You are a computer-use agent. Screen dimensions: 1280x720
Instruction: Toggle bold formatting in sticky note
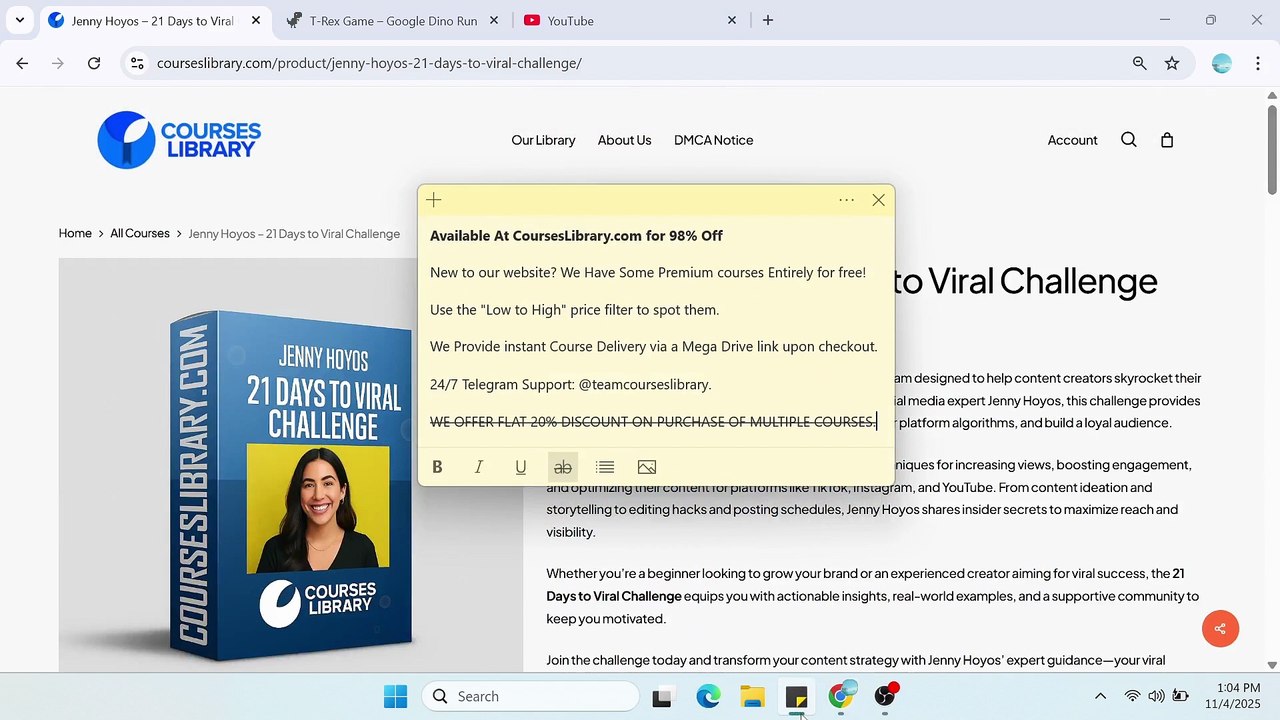[x=437, y=467]
